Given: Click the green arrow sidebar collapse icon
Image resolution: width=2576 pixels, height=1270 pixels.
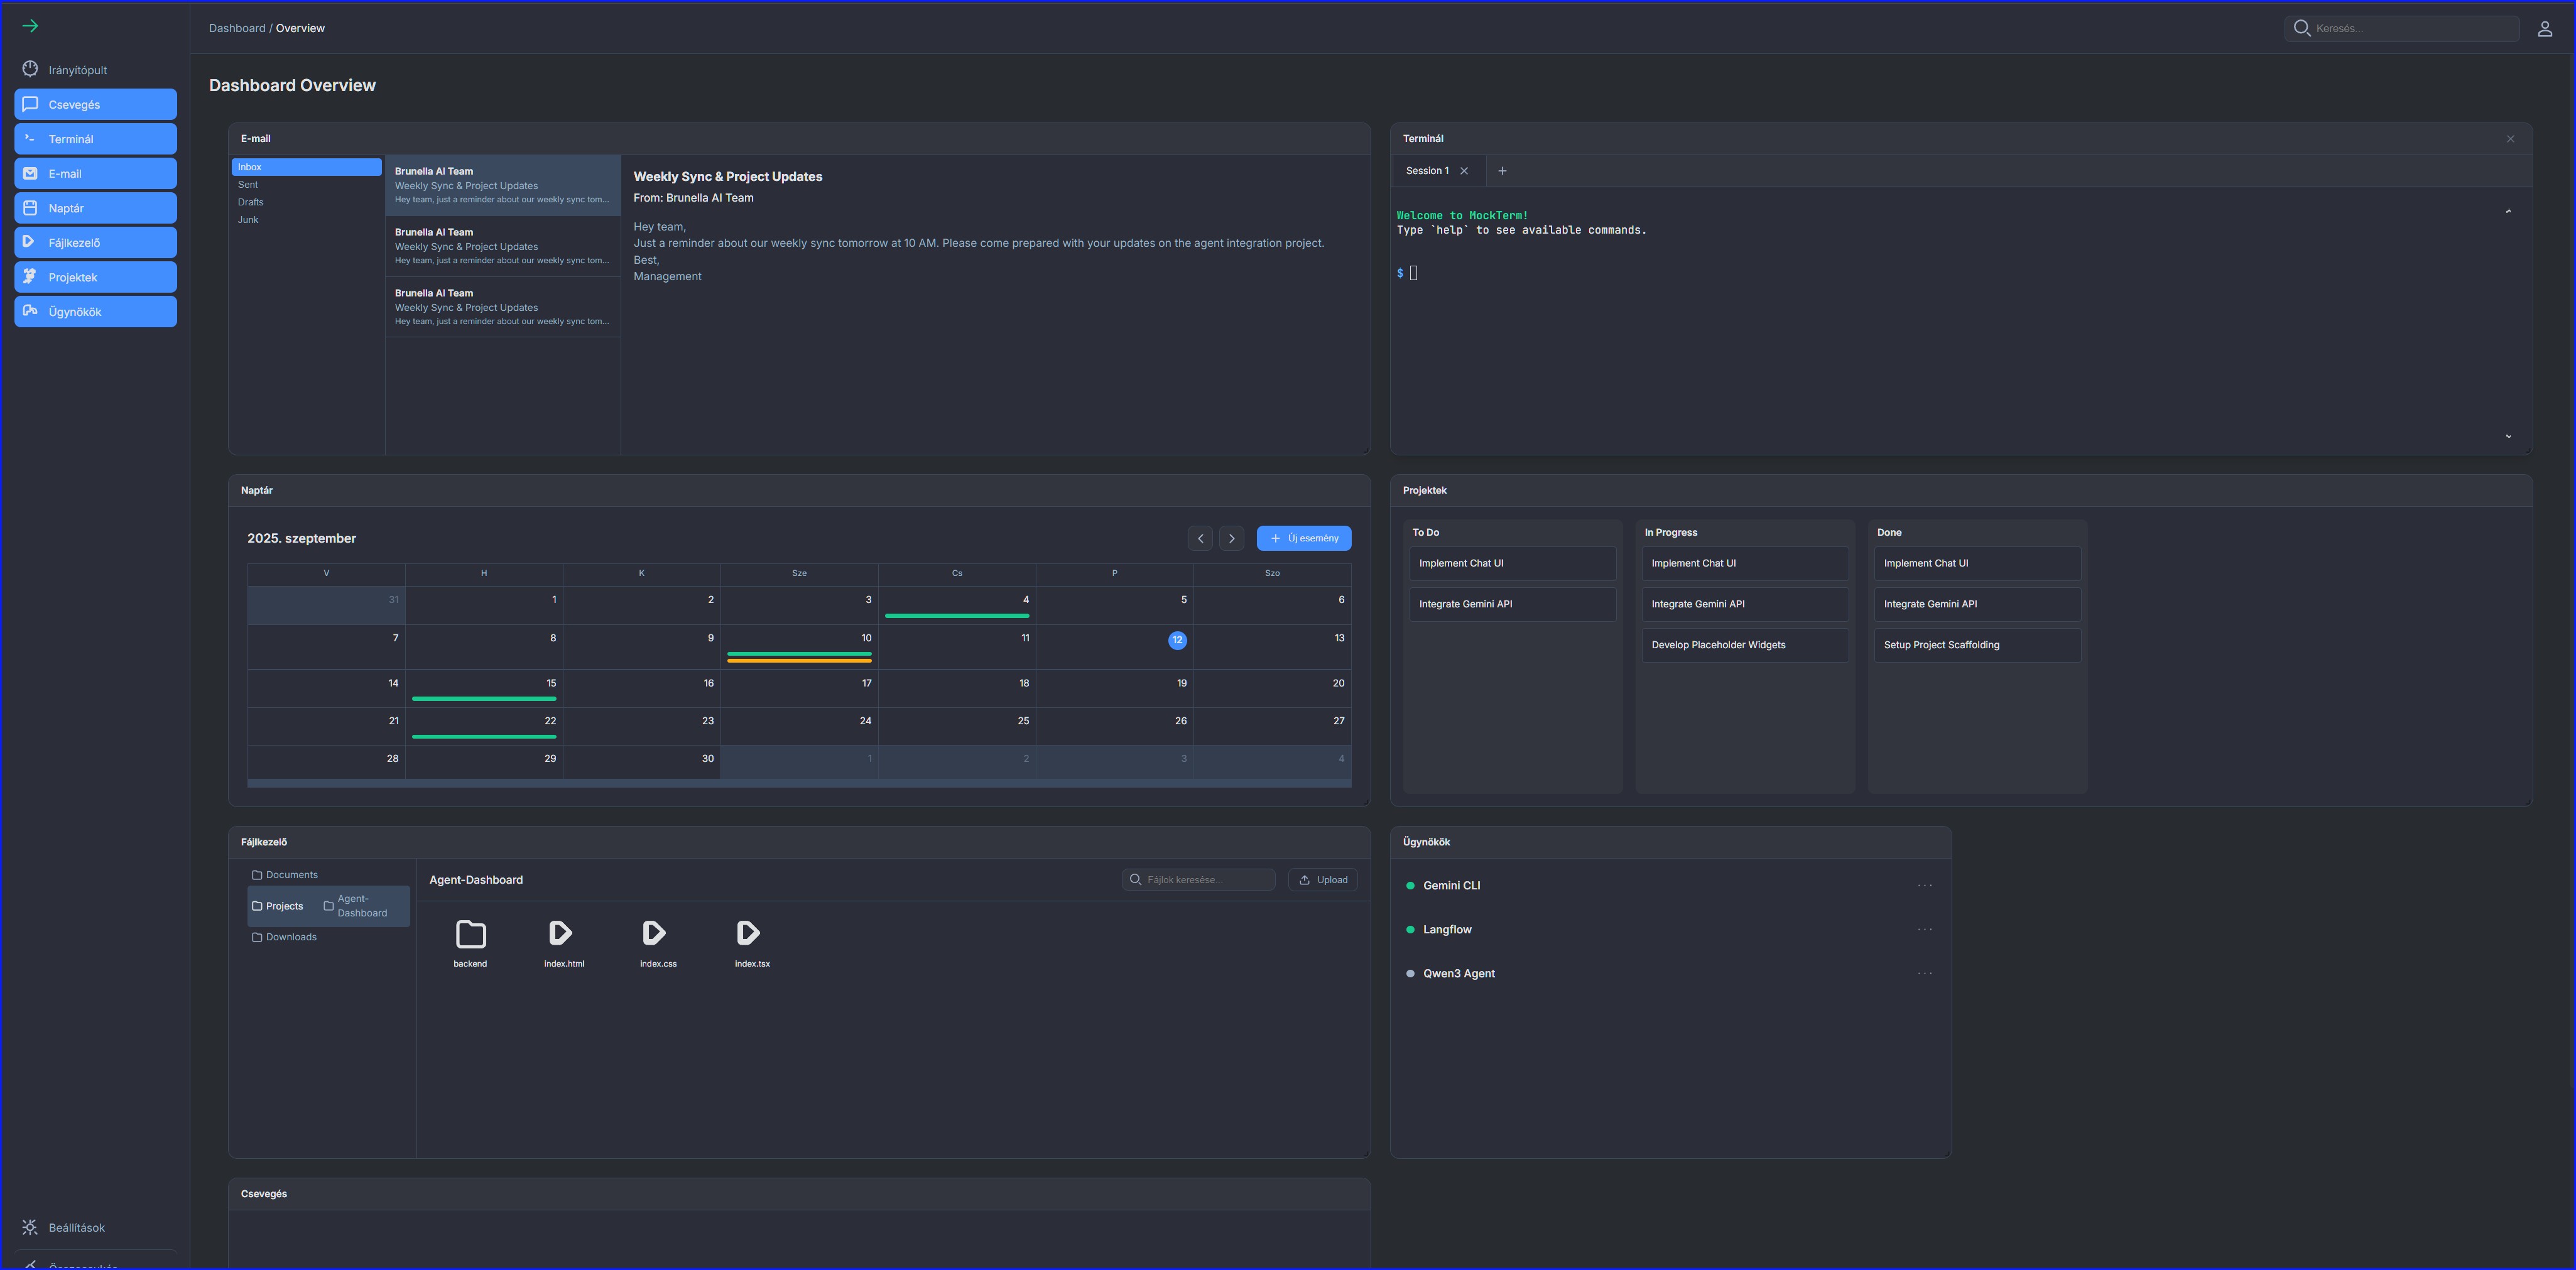Looking at the screenshot, I should (30, 26).
